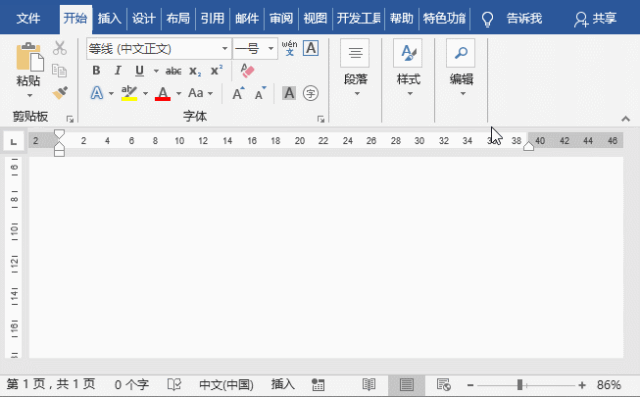Launch the 剪贴板 clipboard pane
Screen dimensions: 640x397
pyautogui.click(x=70, y=119)
